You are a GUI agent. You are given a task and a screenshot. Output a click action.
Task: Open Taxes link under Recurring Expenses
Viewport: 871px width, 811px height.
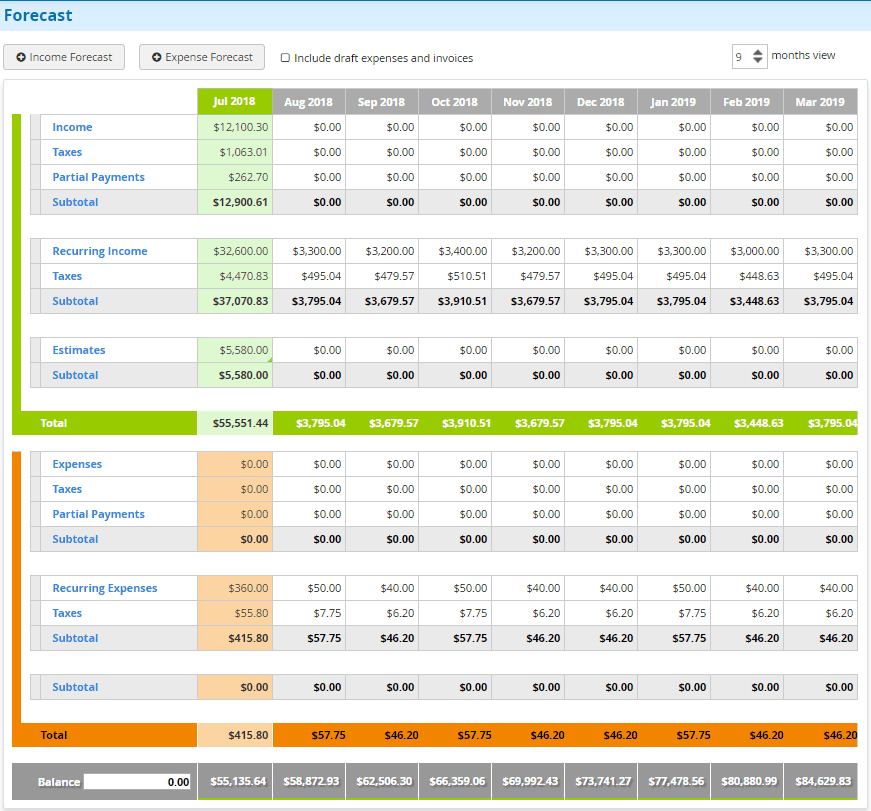tap(67, 613)
